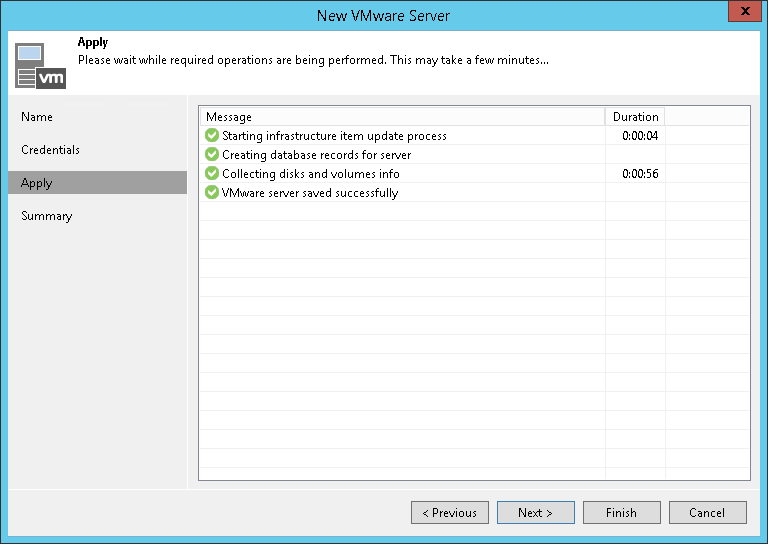Screen dimensions: 768x544
Task: Click the green check beside Creating database records
Action: point(212,154)
